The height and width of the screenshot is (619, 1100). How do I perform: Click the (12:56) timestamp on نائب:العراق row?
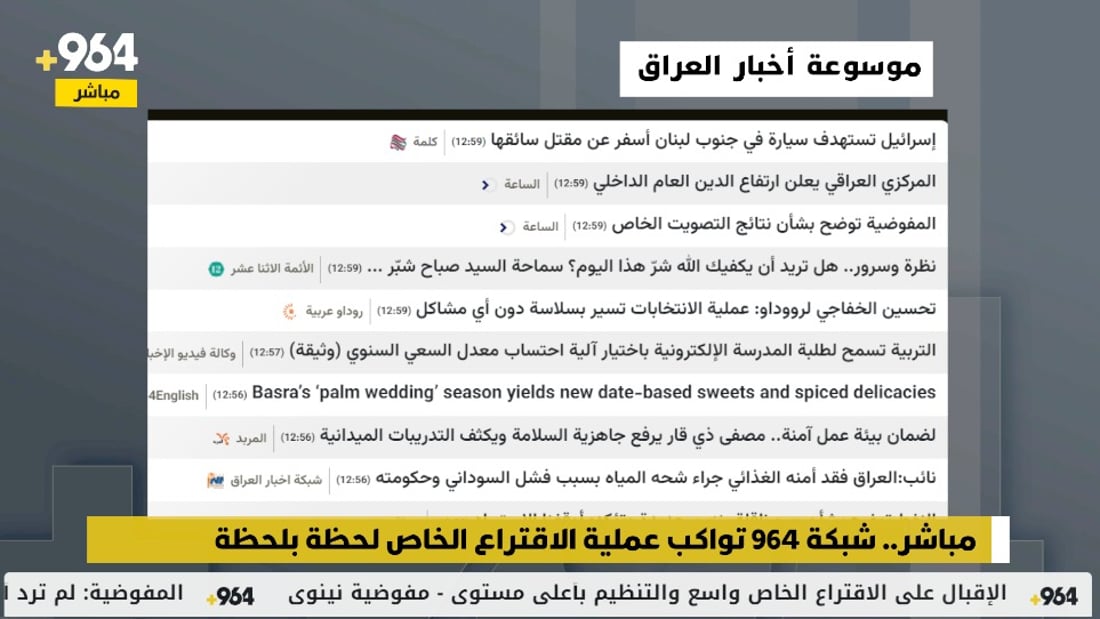click(x=353, y=479)
